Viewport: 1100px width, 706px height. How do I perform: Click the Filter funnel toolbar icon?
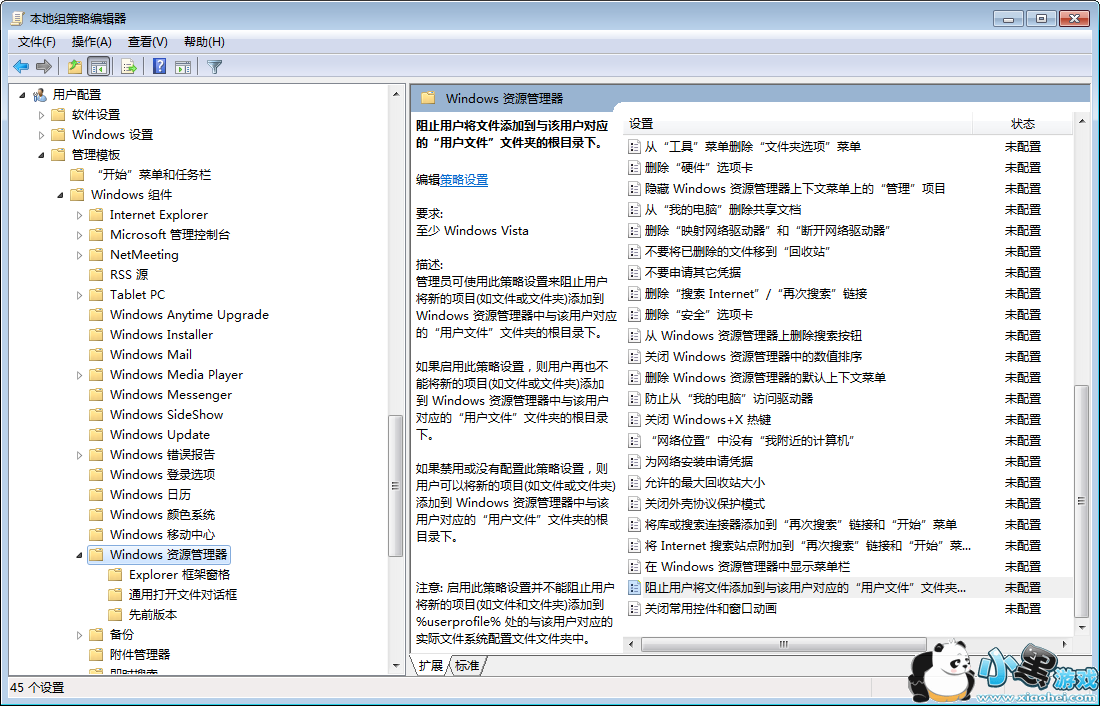tap(214, 67)
